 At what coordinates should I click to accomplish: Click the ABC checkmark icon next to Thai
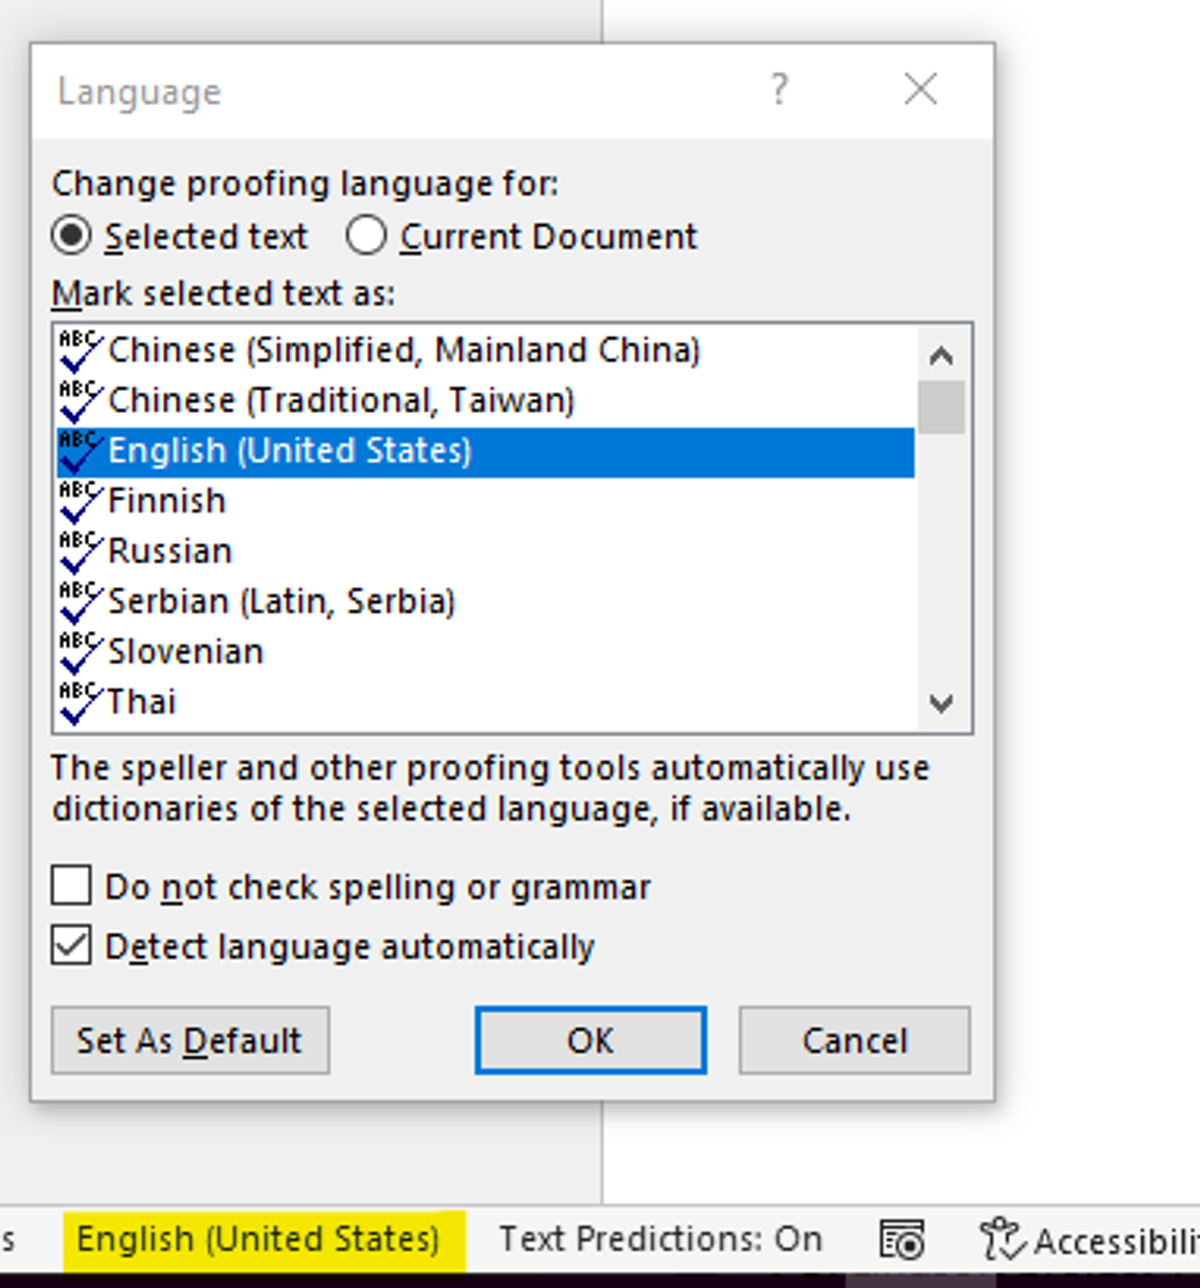click(80, 702)
